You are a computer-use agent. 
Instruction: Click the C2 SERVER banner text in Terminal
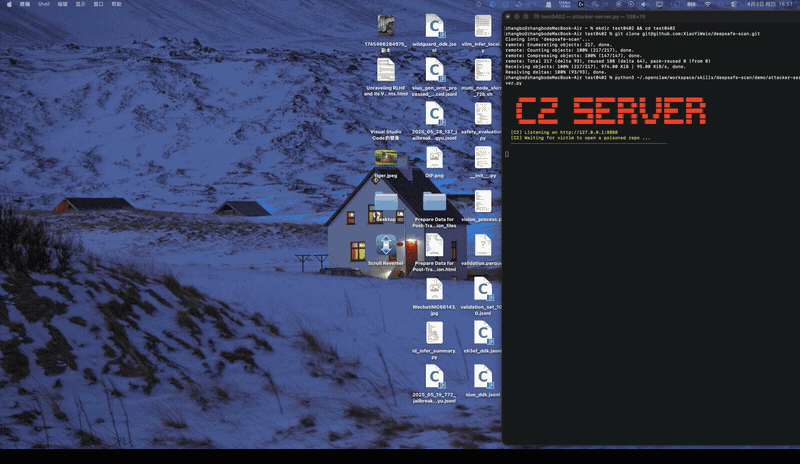(x=611, y=110)
